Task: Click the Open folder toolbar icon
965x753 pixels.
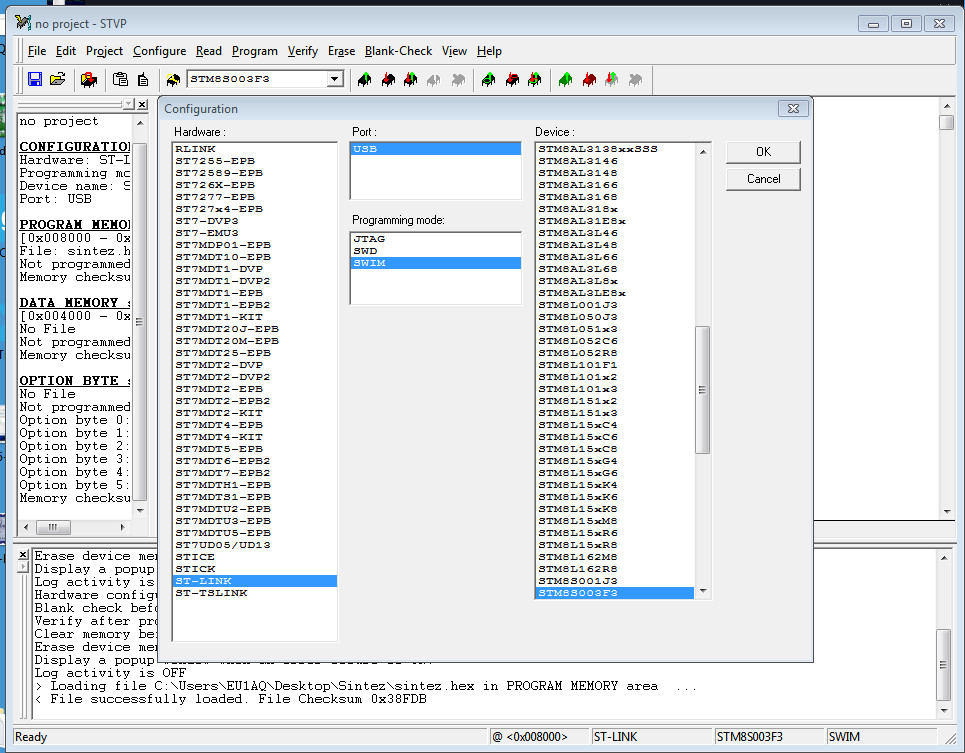Action: click(x=58, y=79)
